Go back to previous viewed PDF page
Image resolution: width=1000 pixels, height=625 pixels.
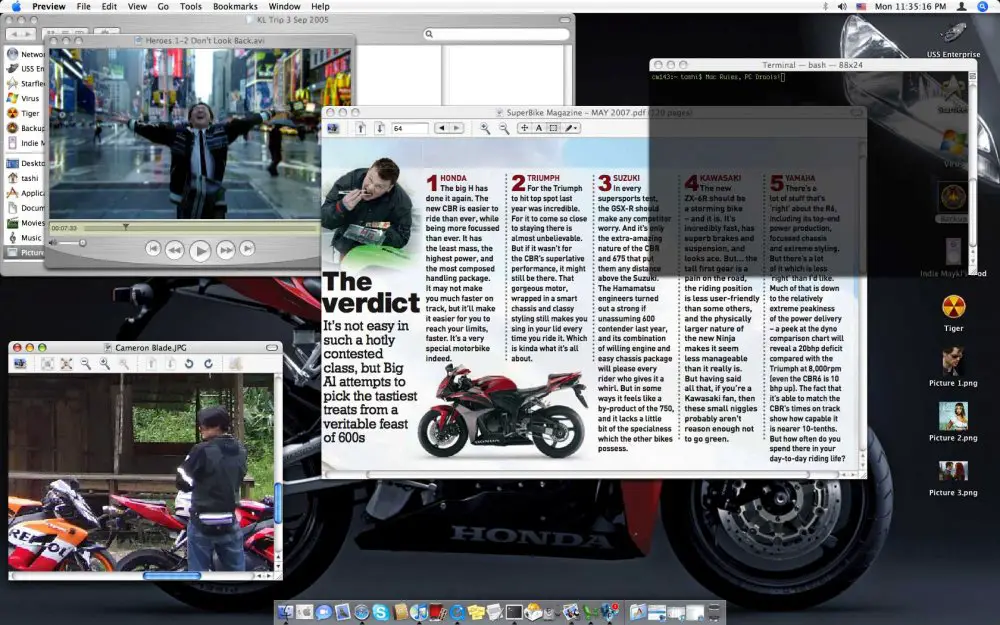point(441,128)
